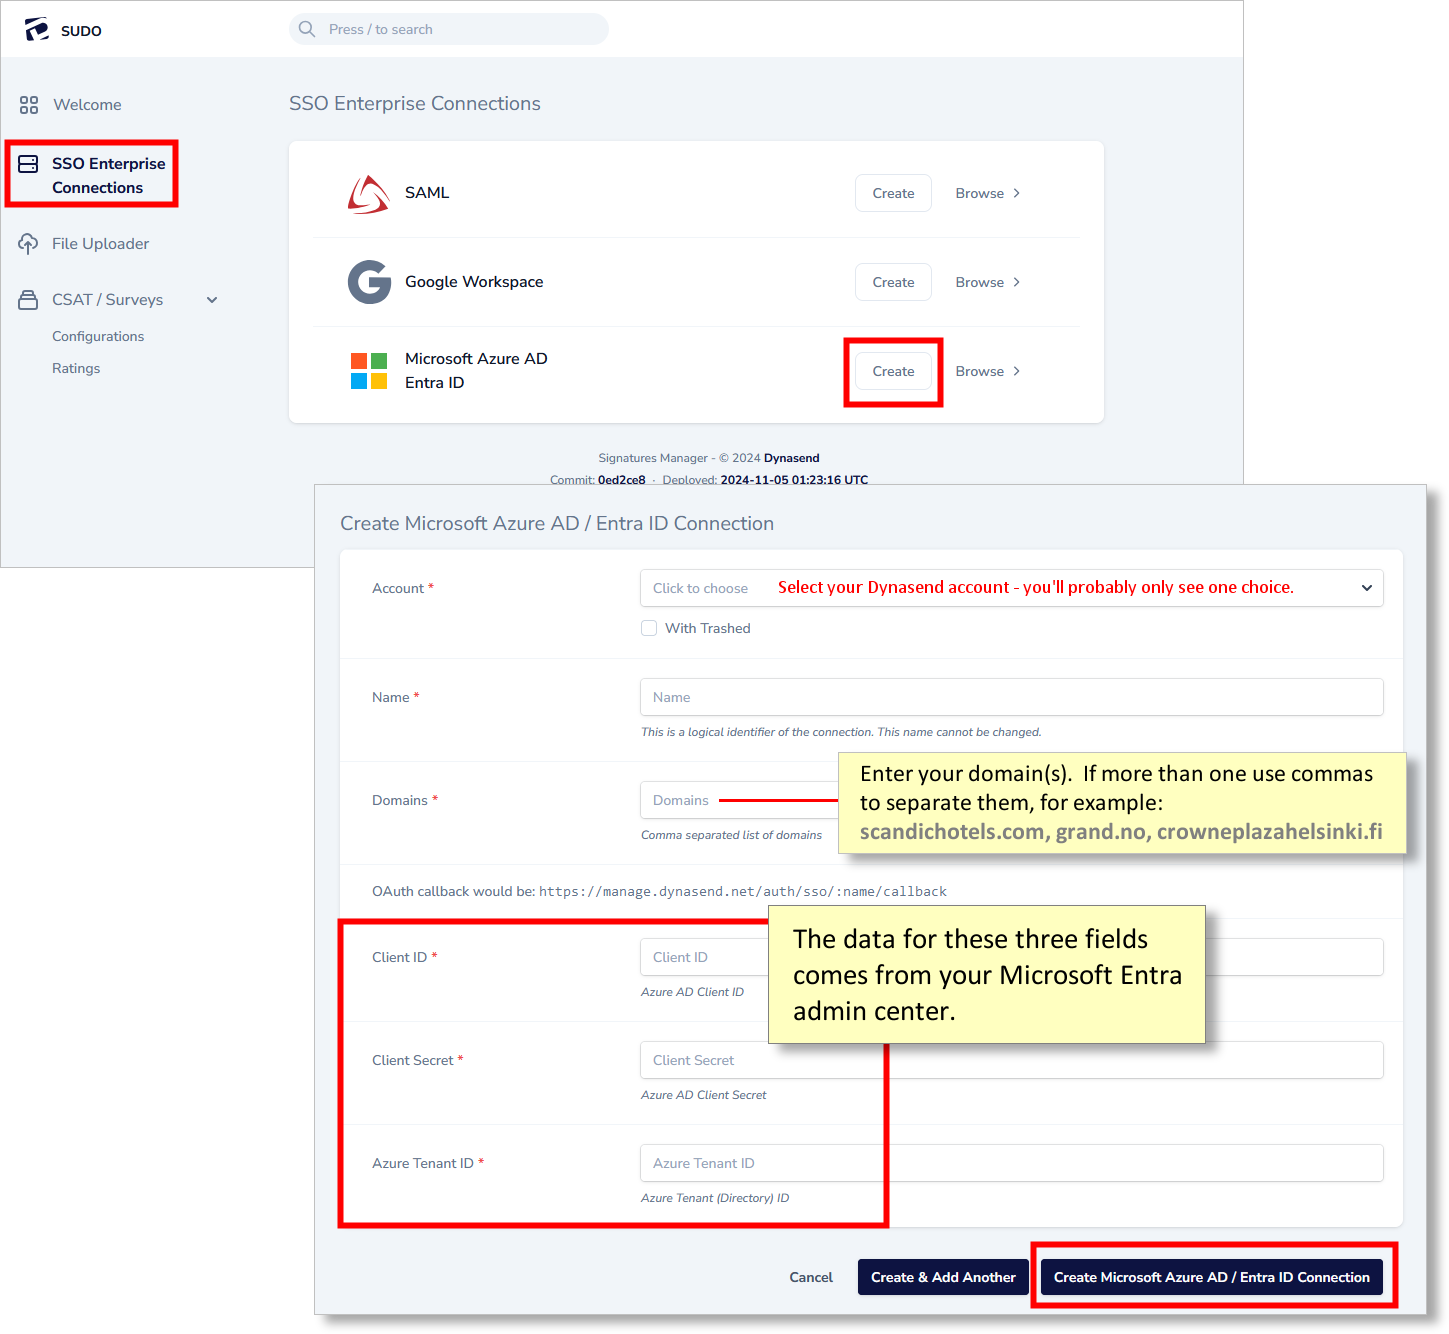This screenshot has width=1449, height=1334.
Task: Click Cancel in the connection form
Action: (x=811, y=1277)
